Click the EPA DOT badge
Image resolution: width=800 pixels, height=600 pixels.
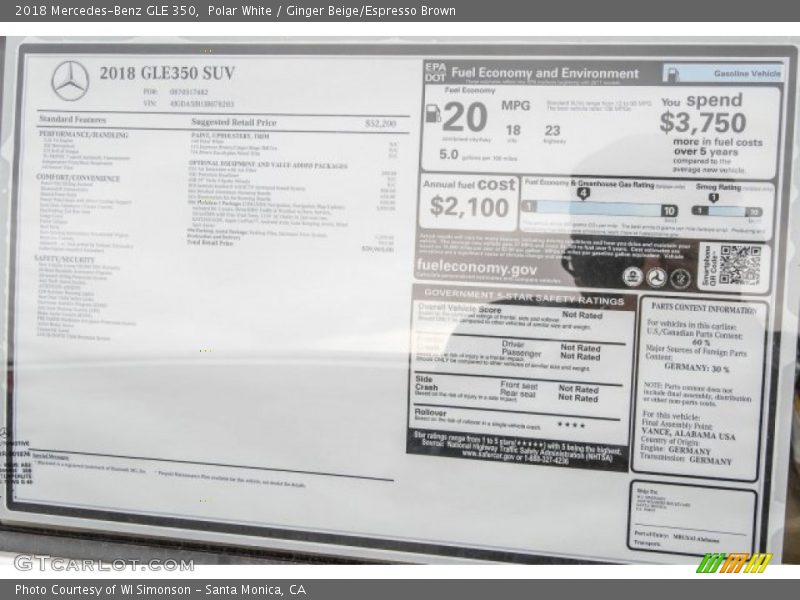(x=435, y=72)
